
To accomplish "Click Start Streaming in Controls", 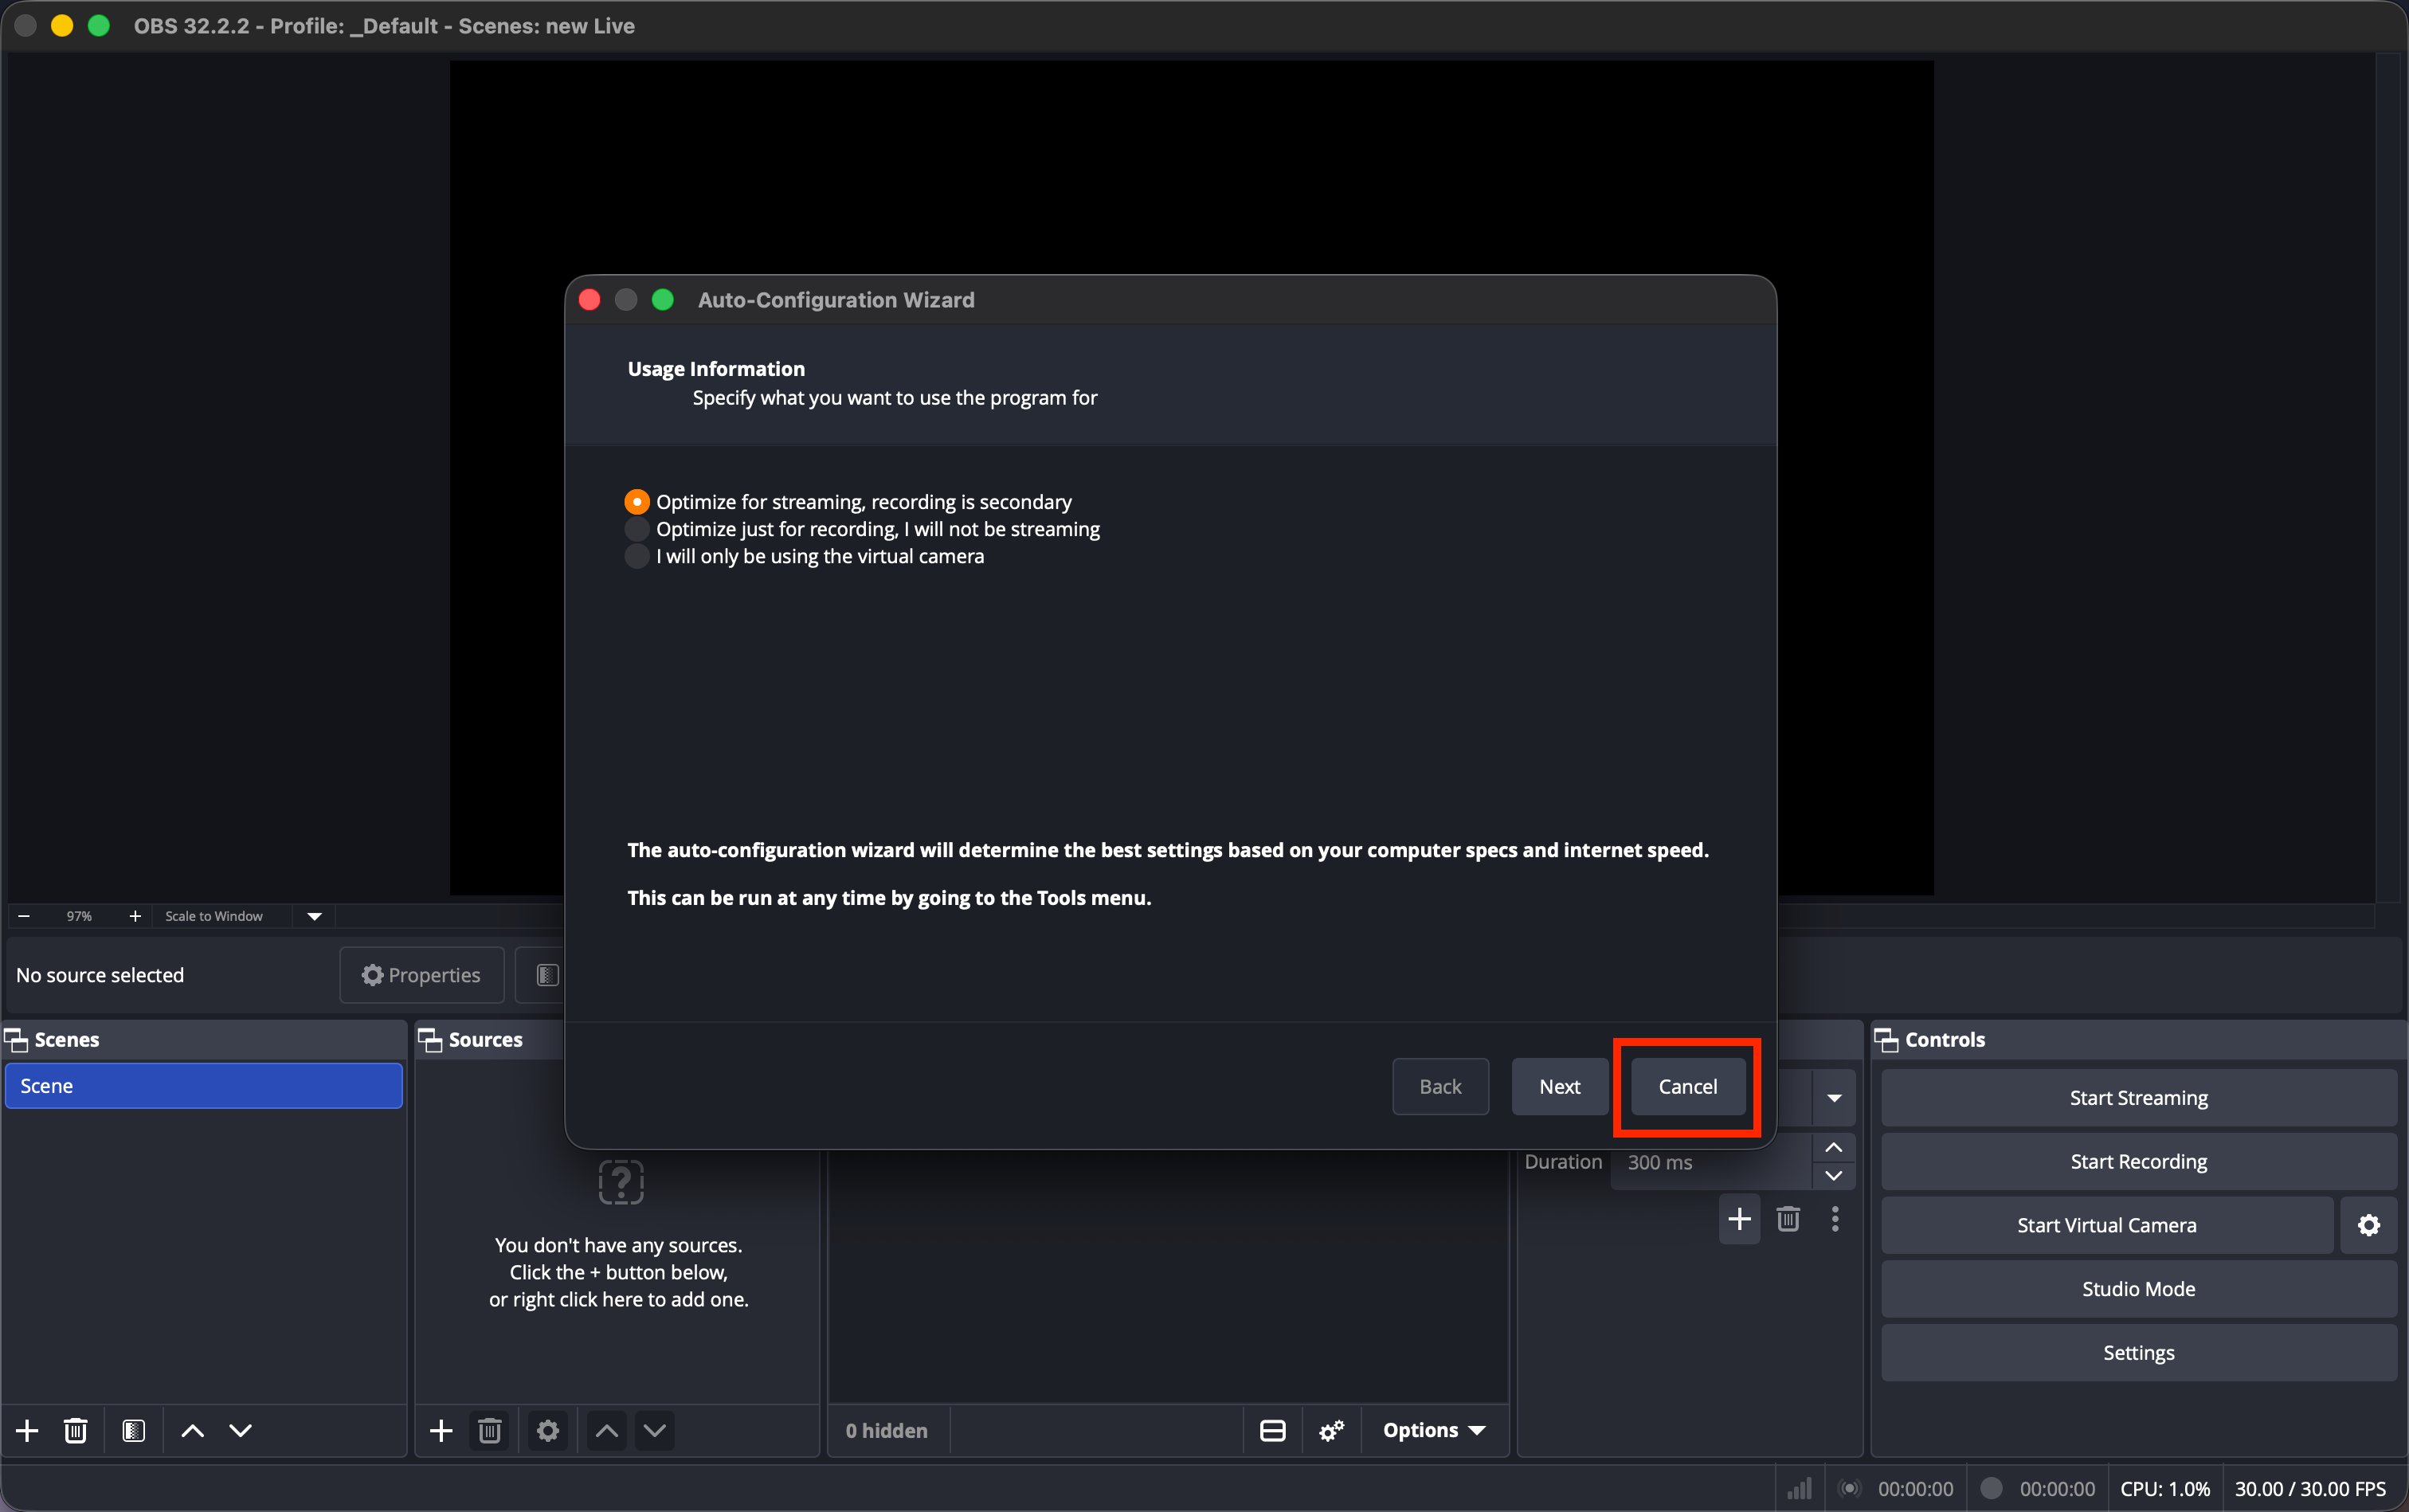I will pyautogui.click(x=2139, y=1098).
